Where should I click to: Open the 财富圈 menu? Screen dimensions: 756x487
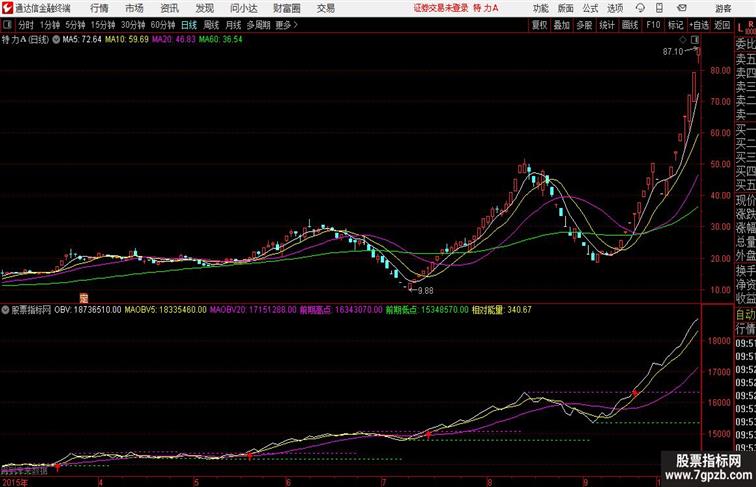(x=286, y=8)
